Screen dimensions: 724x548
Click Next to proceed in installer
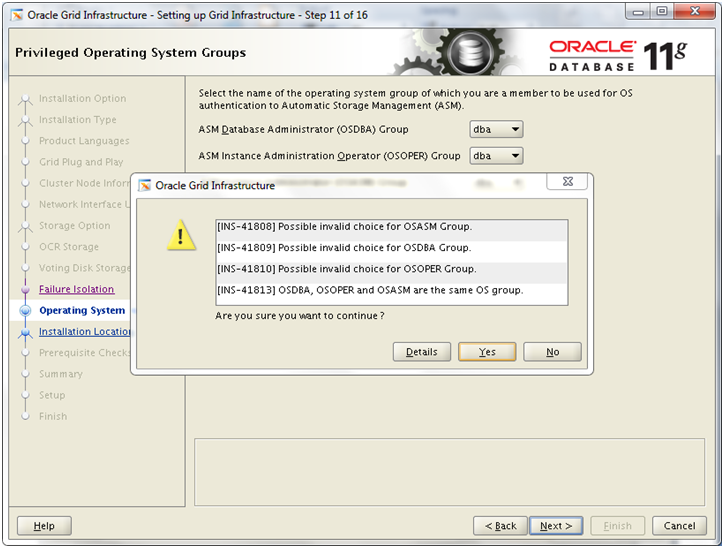[x=556, y=526]
